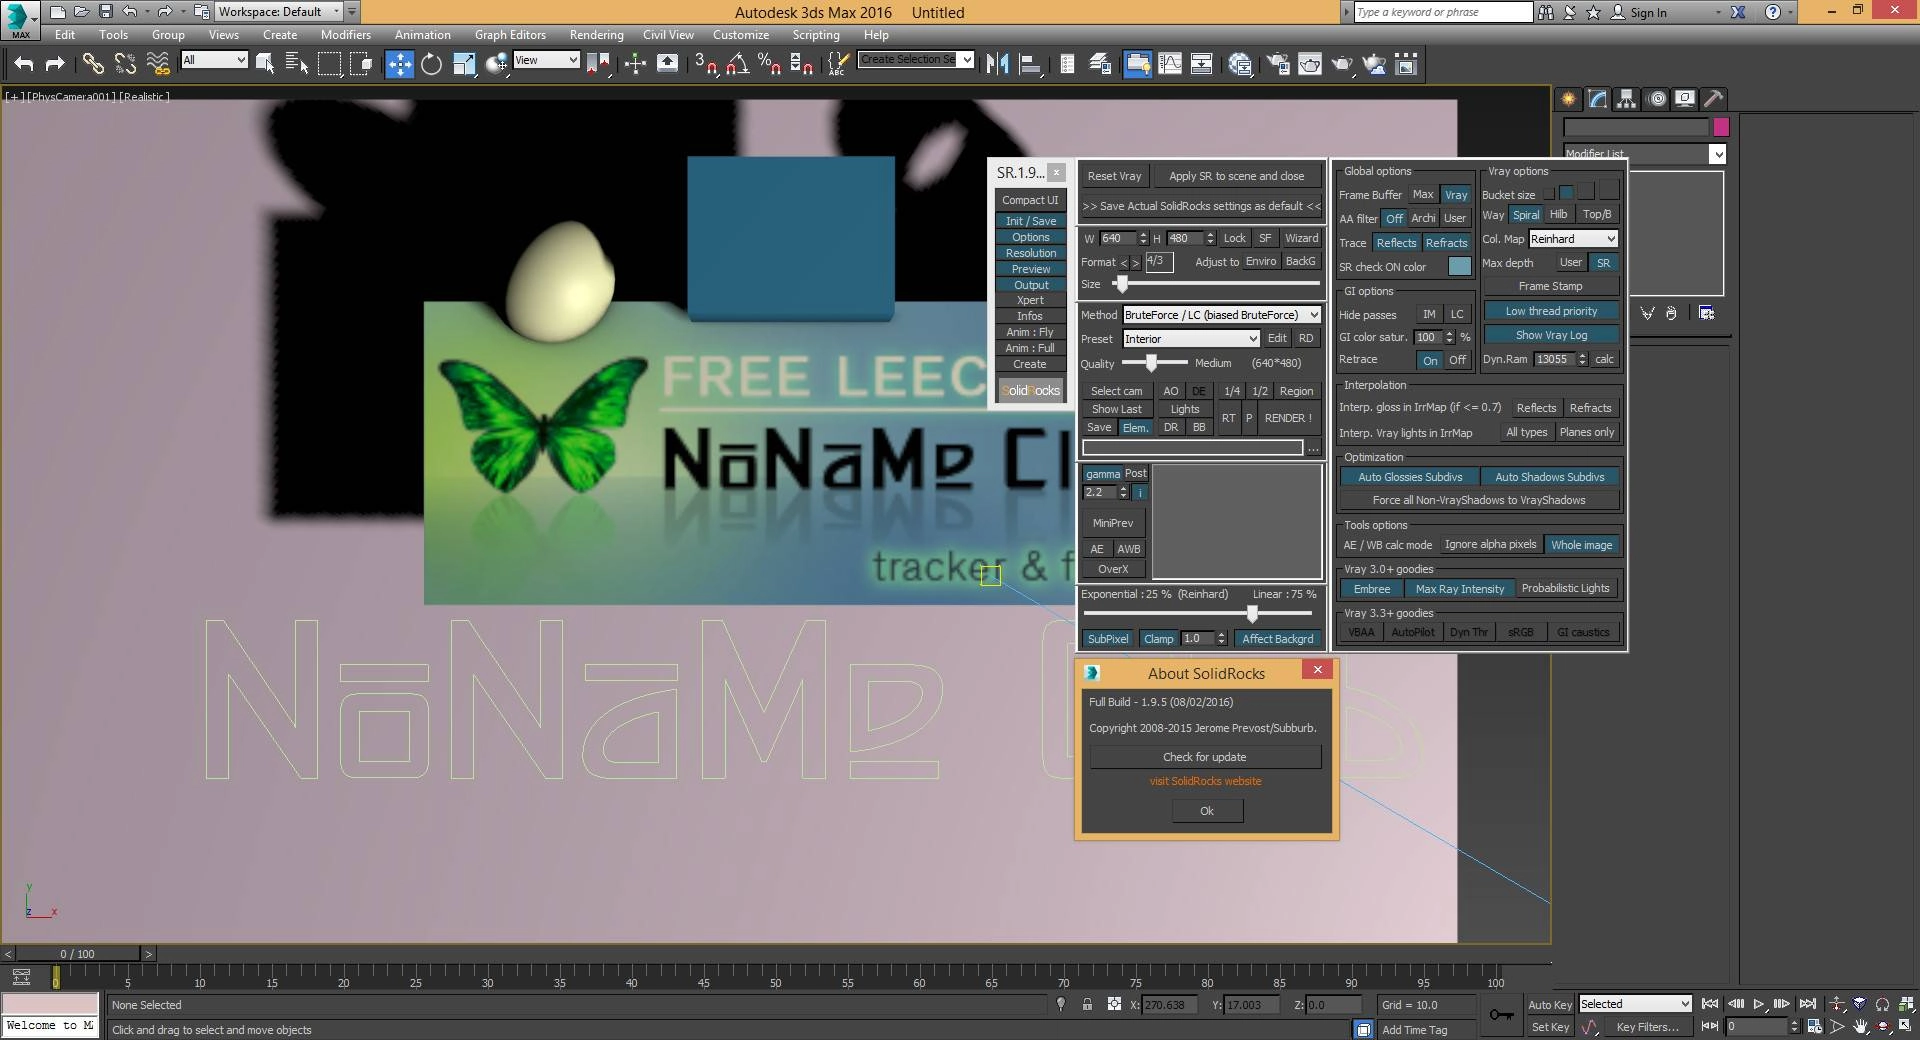Open the Create command panel tab
1920x1040 pixels.
[1568, 98]
